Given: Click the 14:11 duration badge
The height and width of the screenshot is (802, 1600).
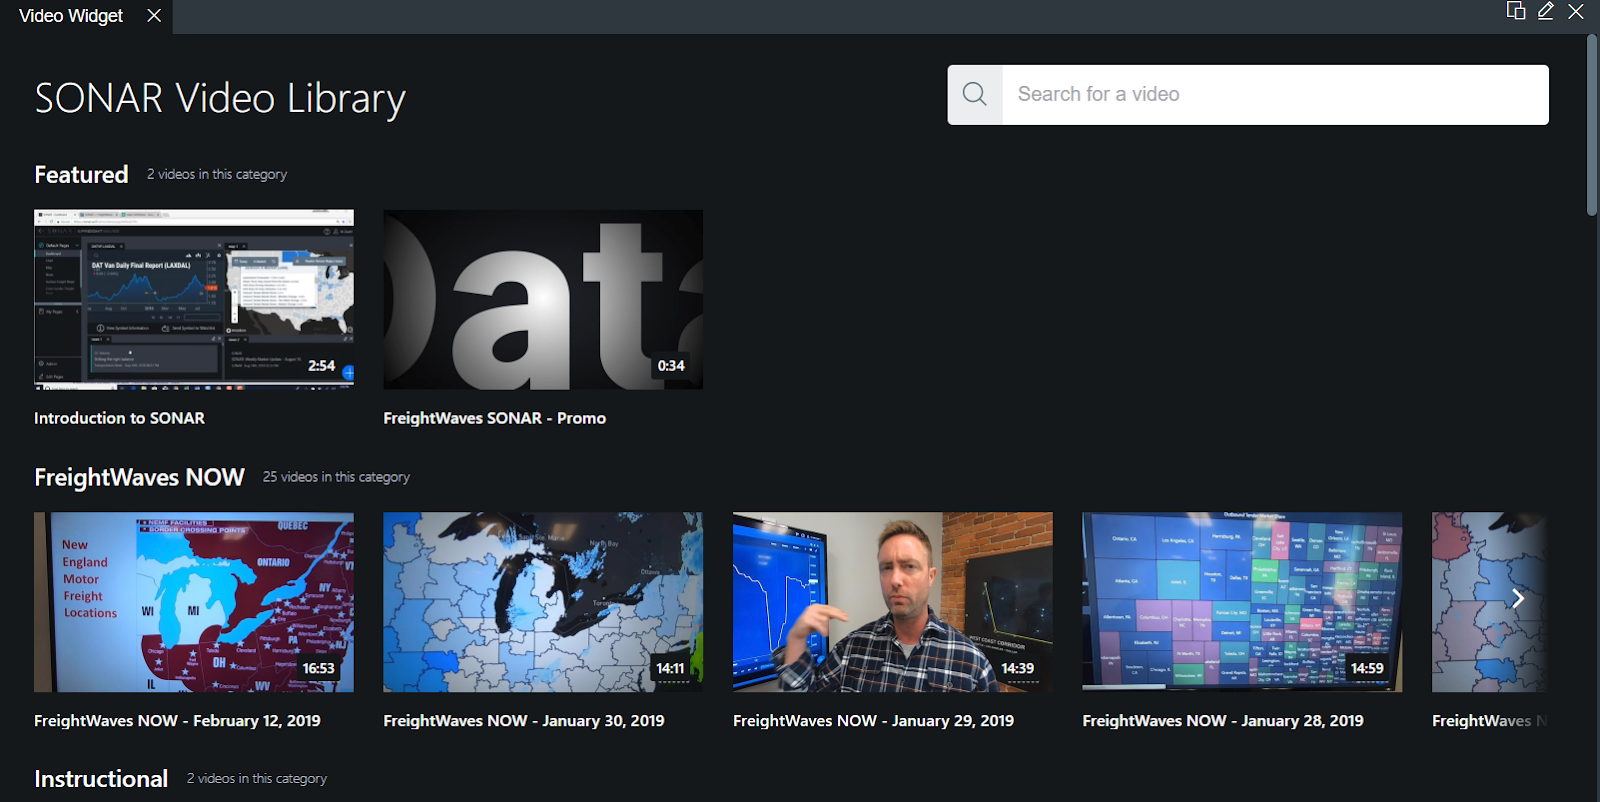Looking at the screenshot, I should (670, 668).
